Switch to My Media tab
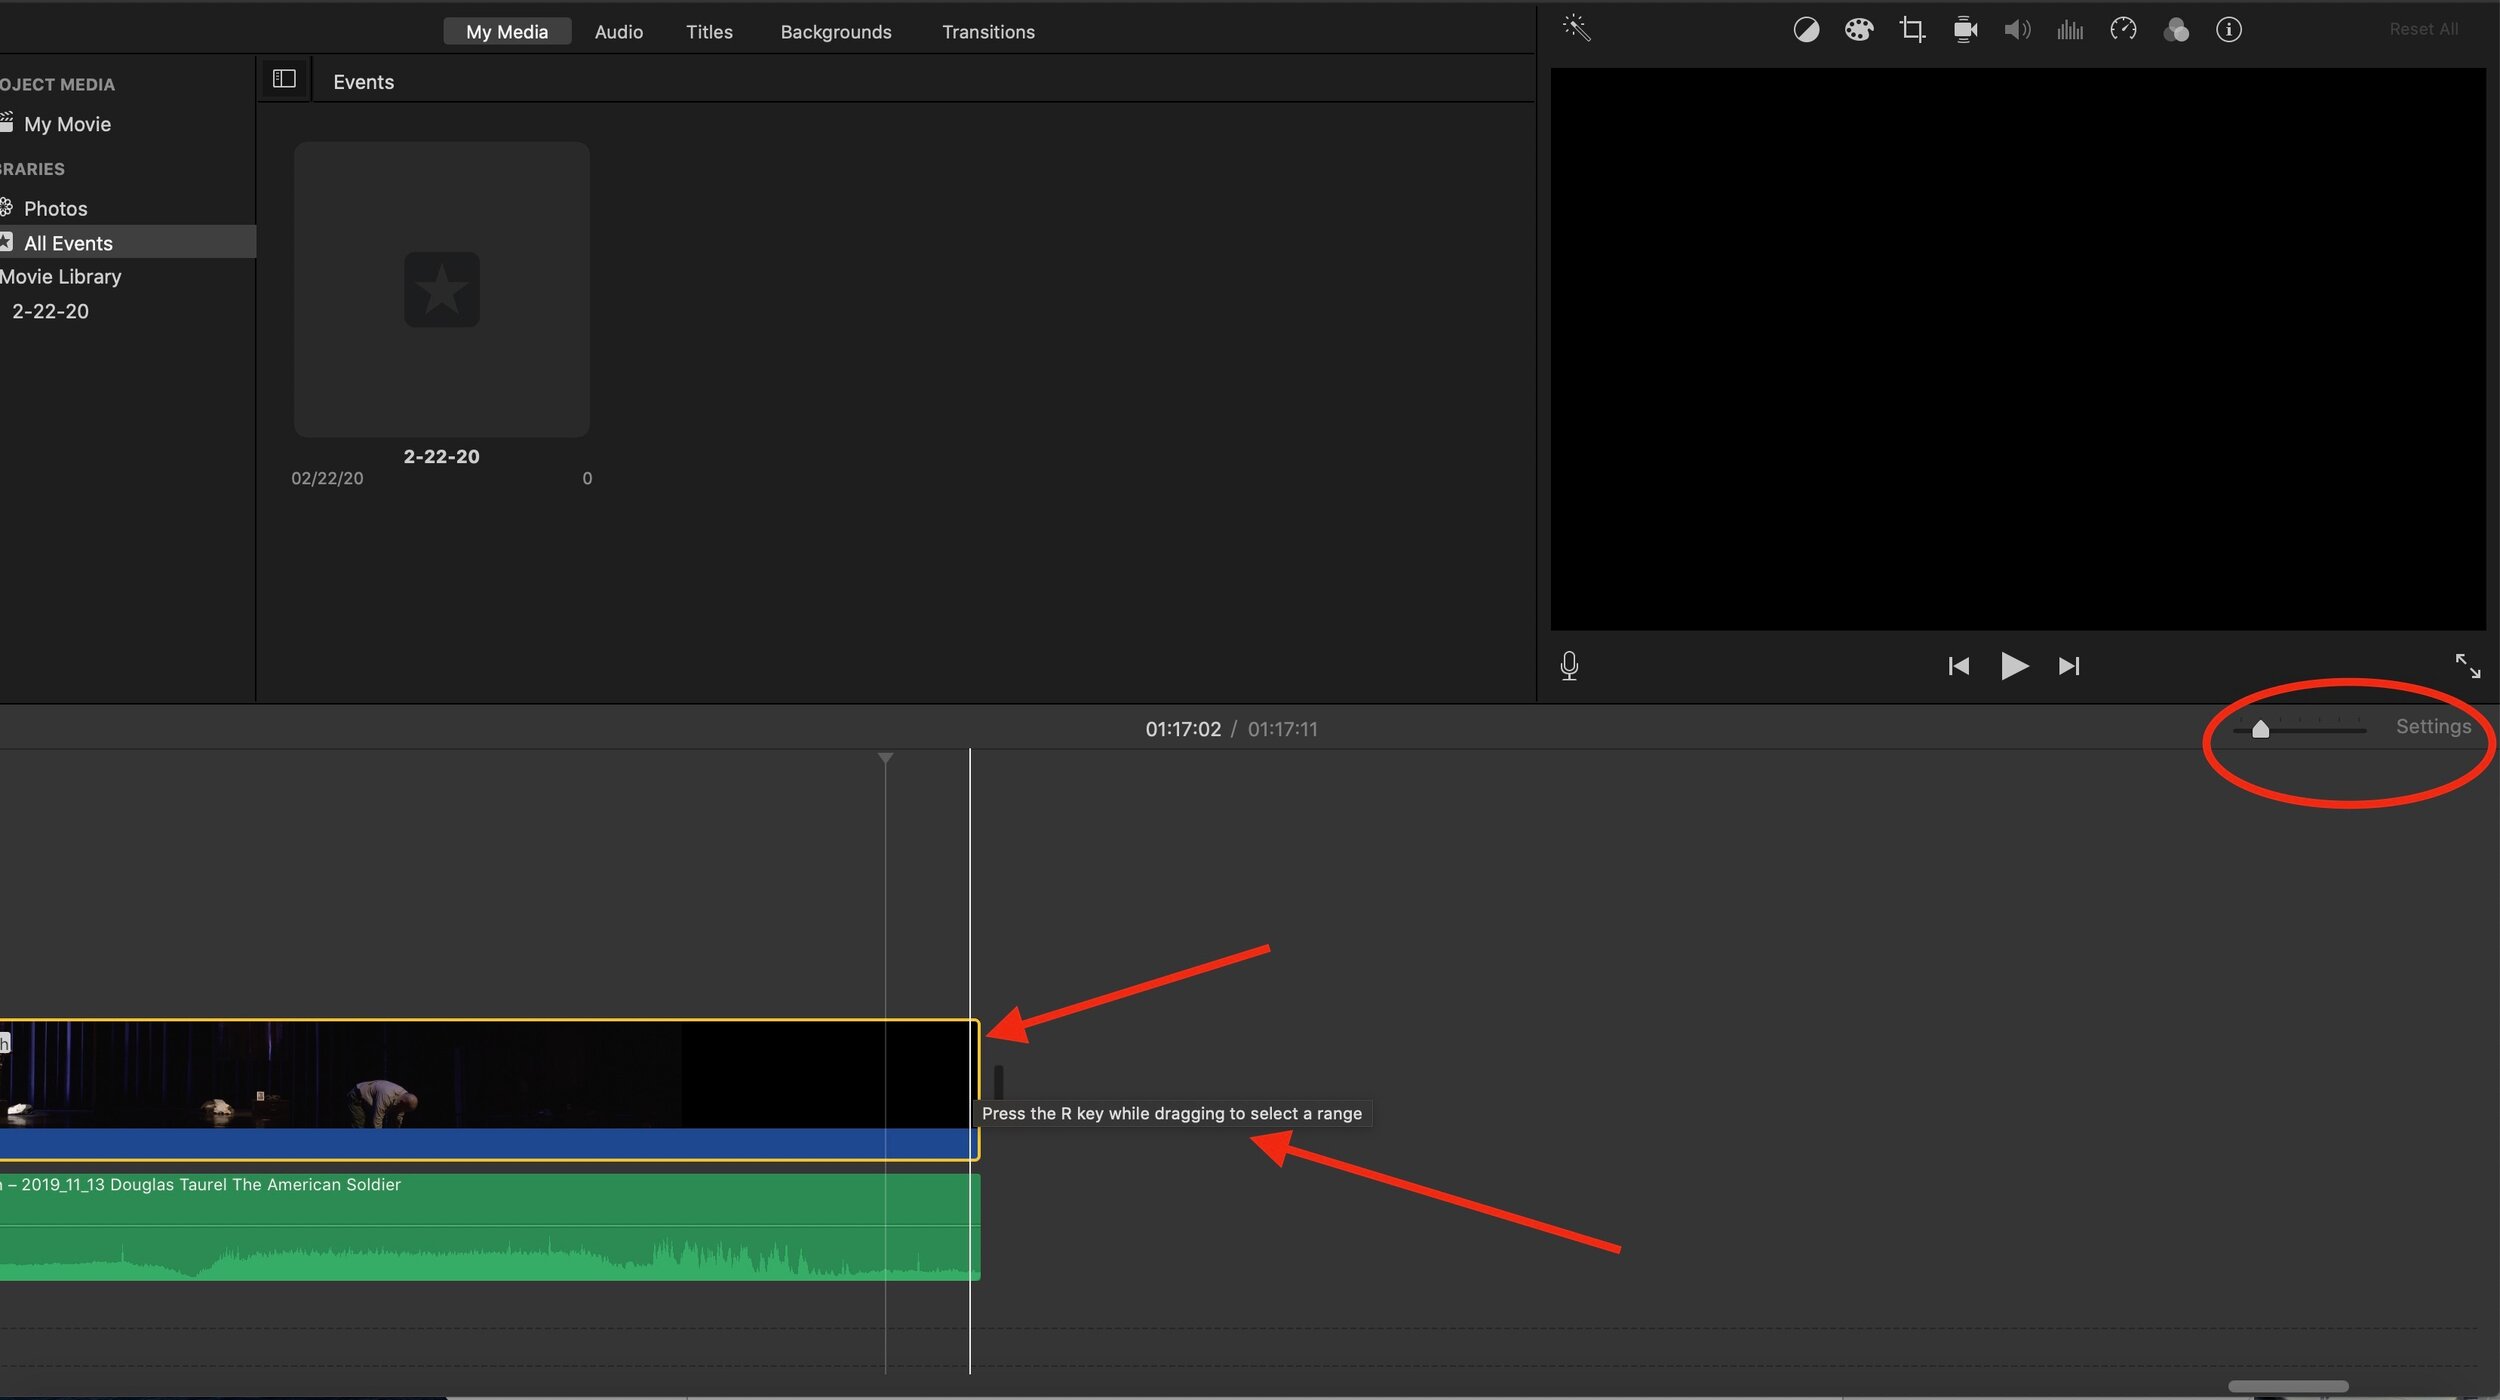 coord(507,31)
